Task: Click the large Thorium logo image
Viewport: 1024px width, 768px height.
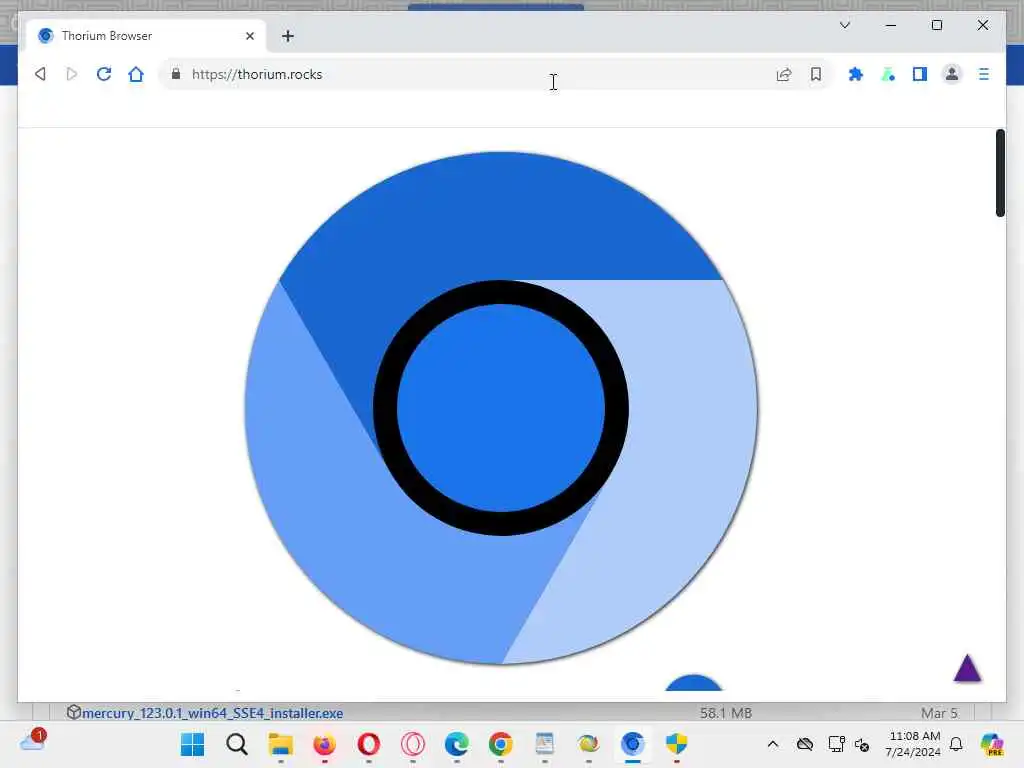Action: click(x=501, y=408)
